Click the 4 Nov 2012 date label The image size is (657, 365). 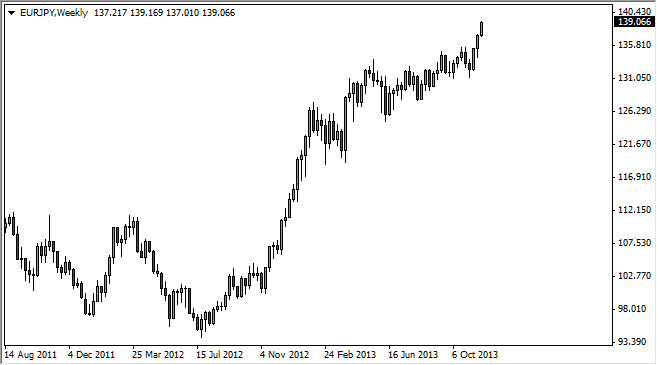(x=284, y=355)
